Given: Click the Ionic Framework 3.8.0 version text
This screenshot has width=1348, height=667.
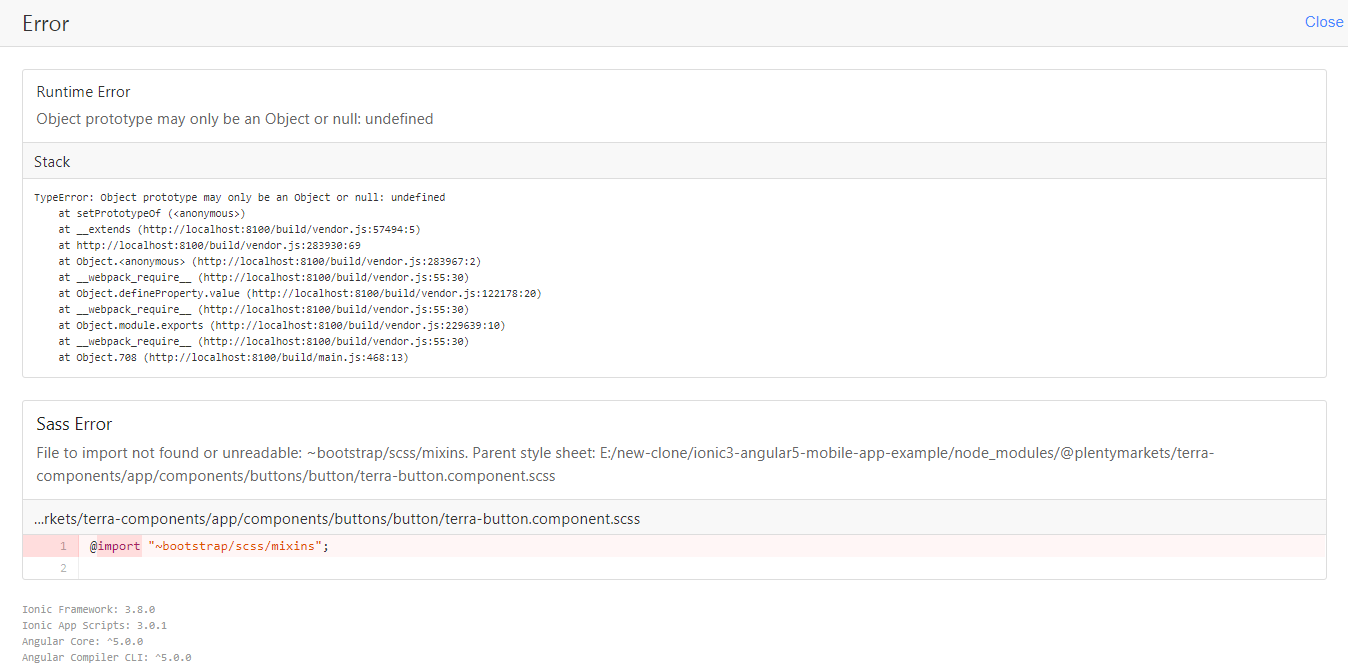Looking at the screenshot, I should 88,609.
